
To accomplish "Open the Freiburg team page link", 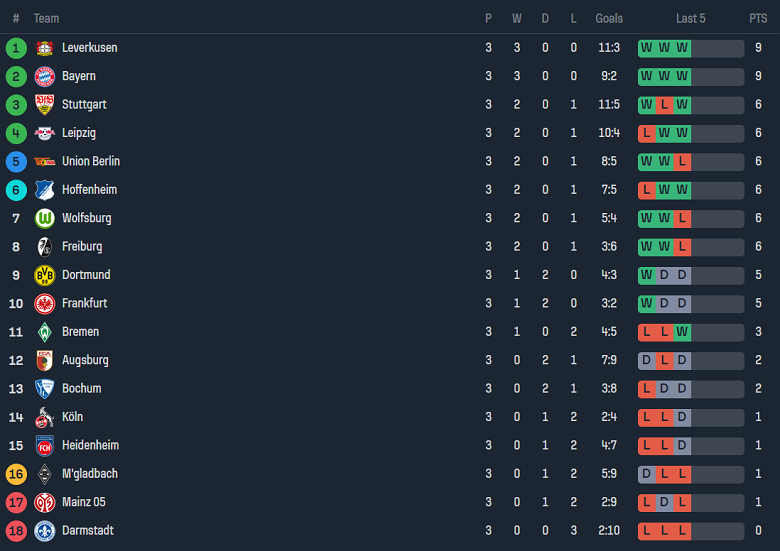I will tap(82, 247).
